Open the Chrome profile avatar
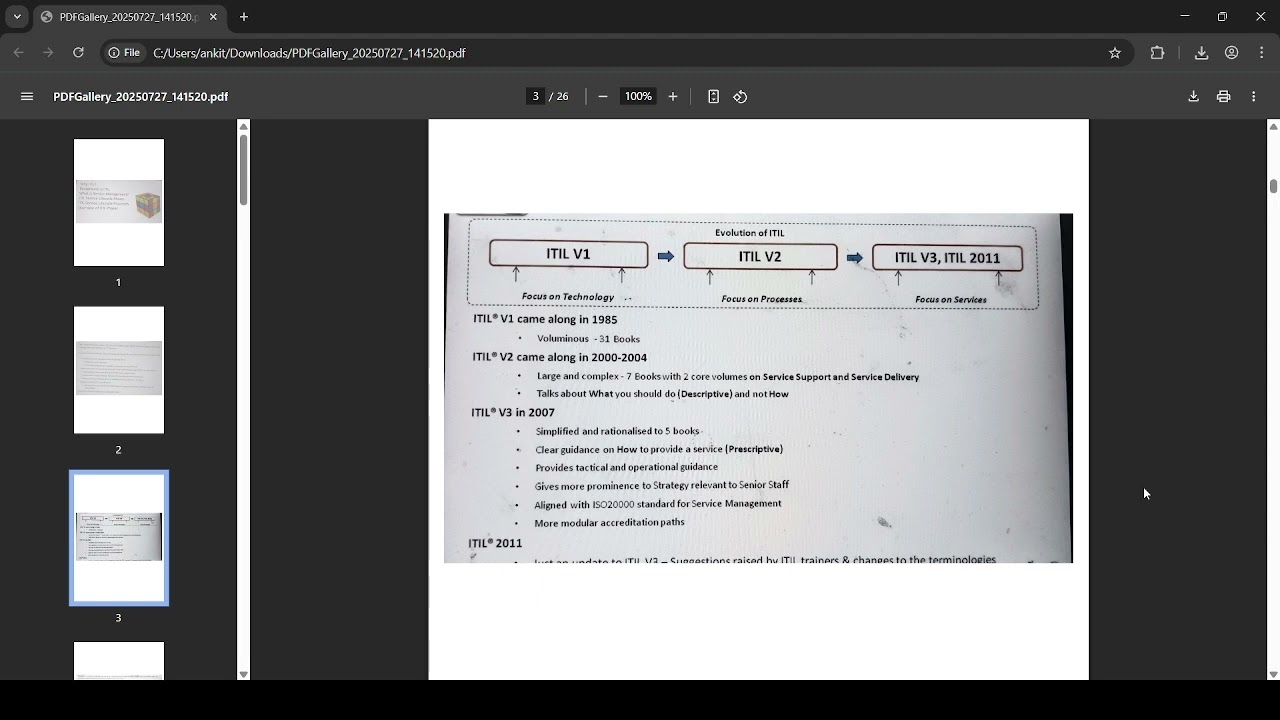The image size is (1280, 720). point(1232,53)
